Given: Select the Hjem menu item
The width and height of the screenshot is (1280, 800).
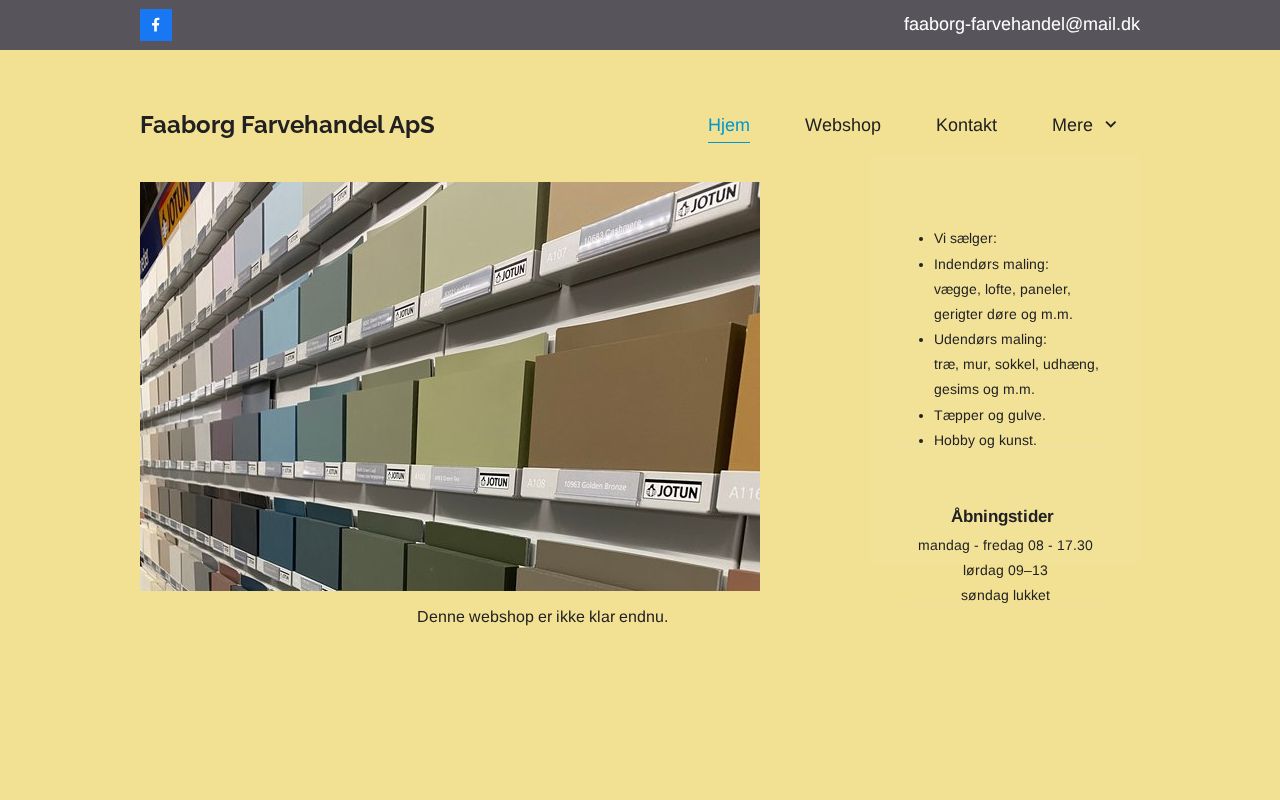Looking at the screenshot, I should pos(729,125).
